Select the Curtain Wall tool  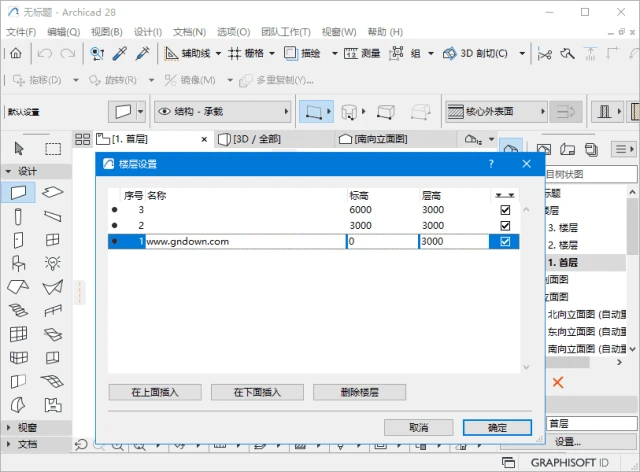click(18, 334)
